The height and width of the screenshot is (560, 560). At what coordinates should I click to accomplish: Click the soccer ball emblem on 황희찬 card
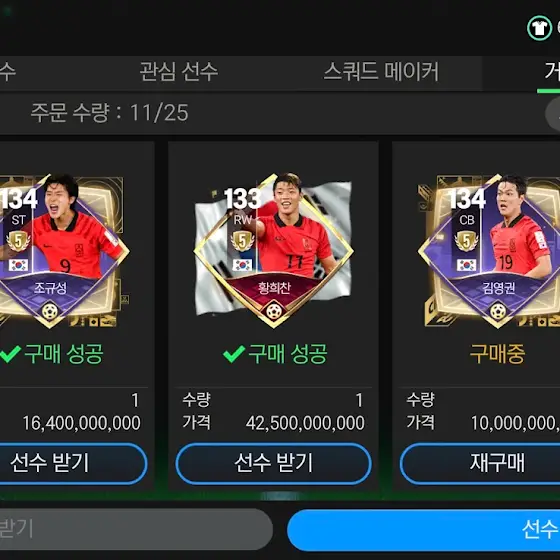click(274, 311)
